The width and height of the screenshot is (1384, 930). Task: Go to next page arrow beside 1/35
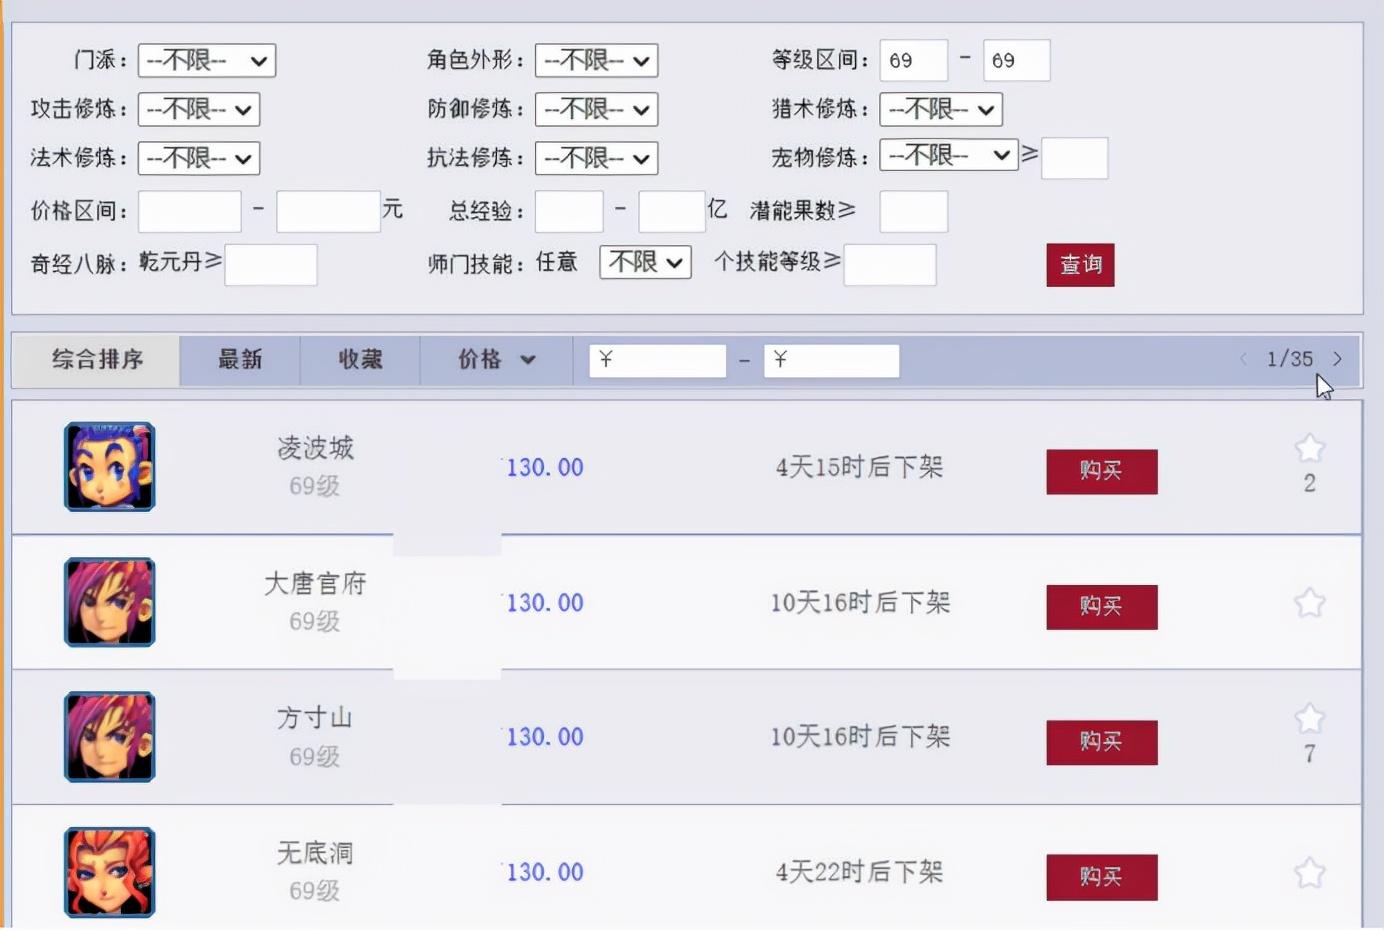click(x=1337, y=359)
